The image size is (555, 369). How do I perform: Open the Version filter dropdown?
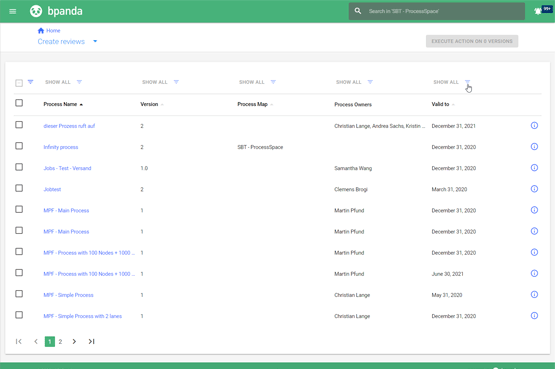(x=176, y=82)
